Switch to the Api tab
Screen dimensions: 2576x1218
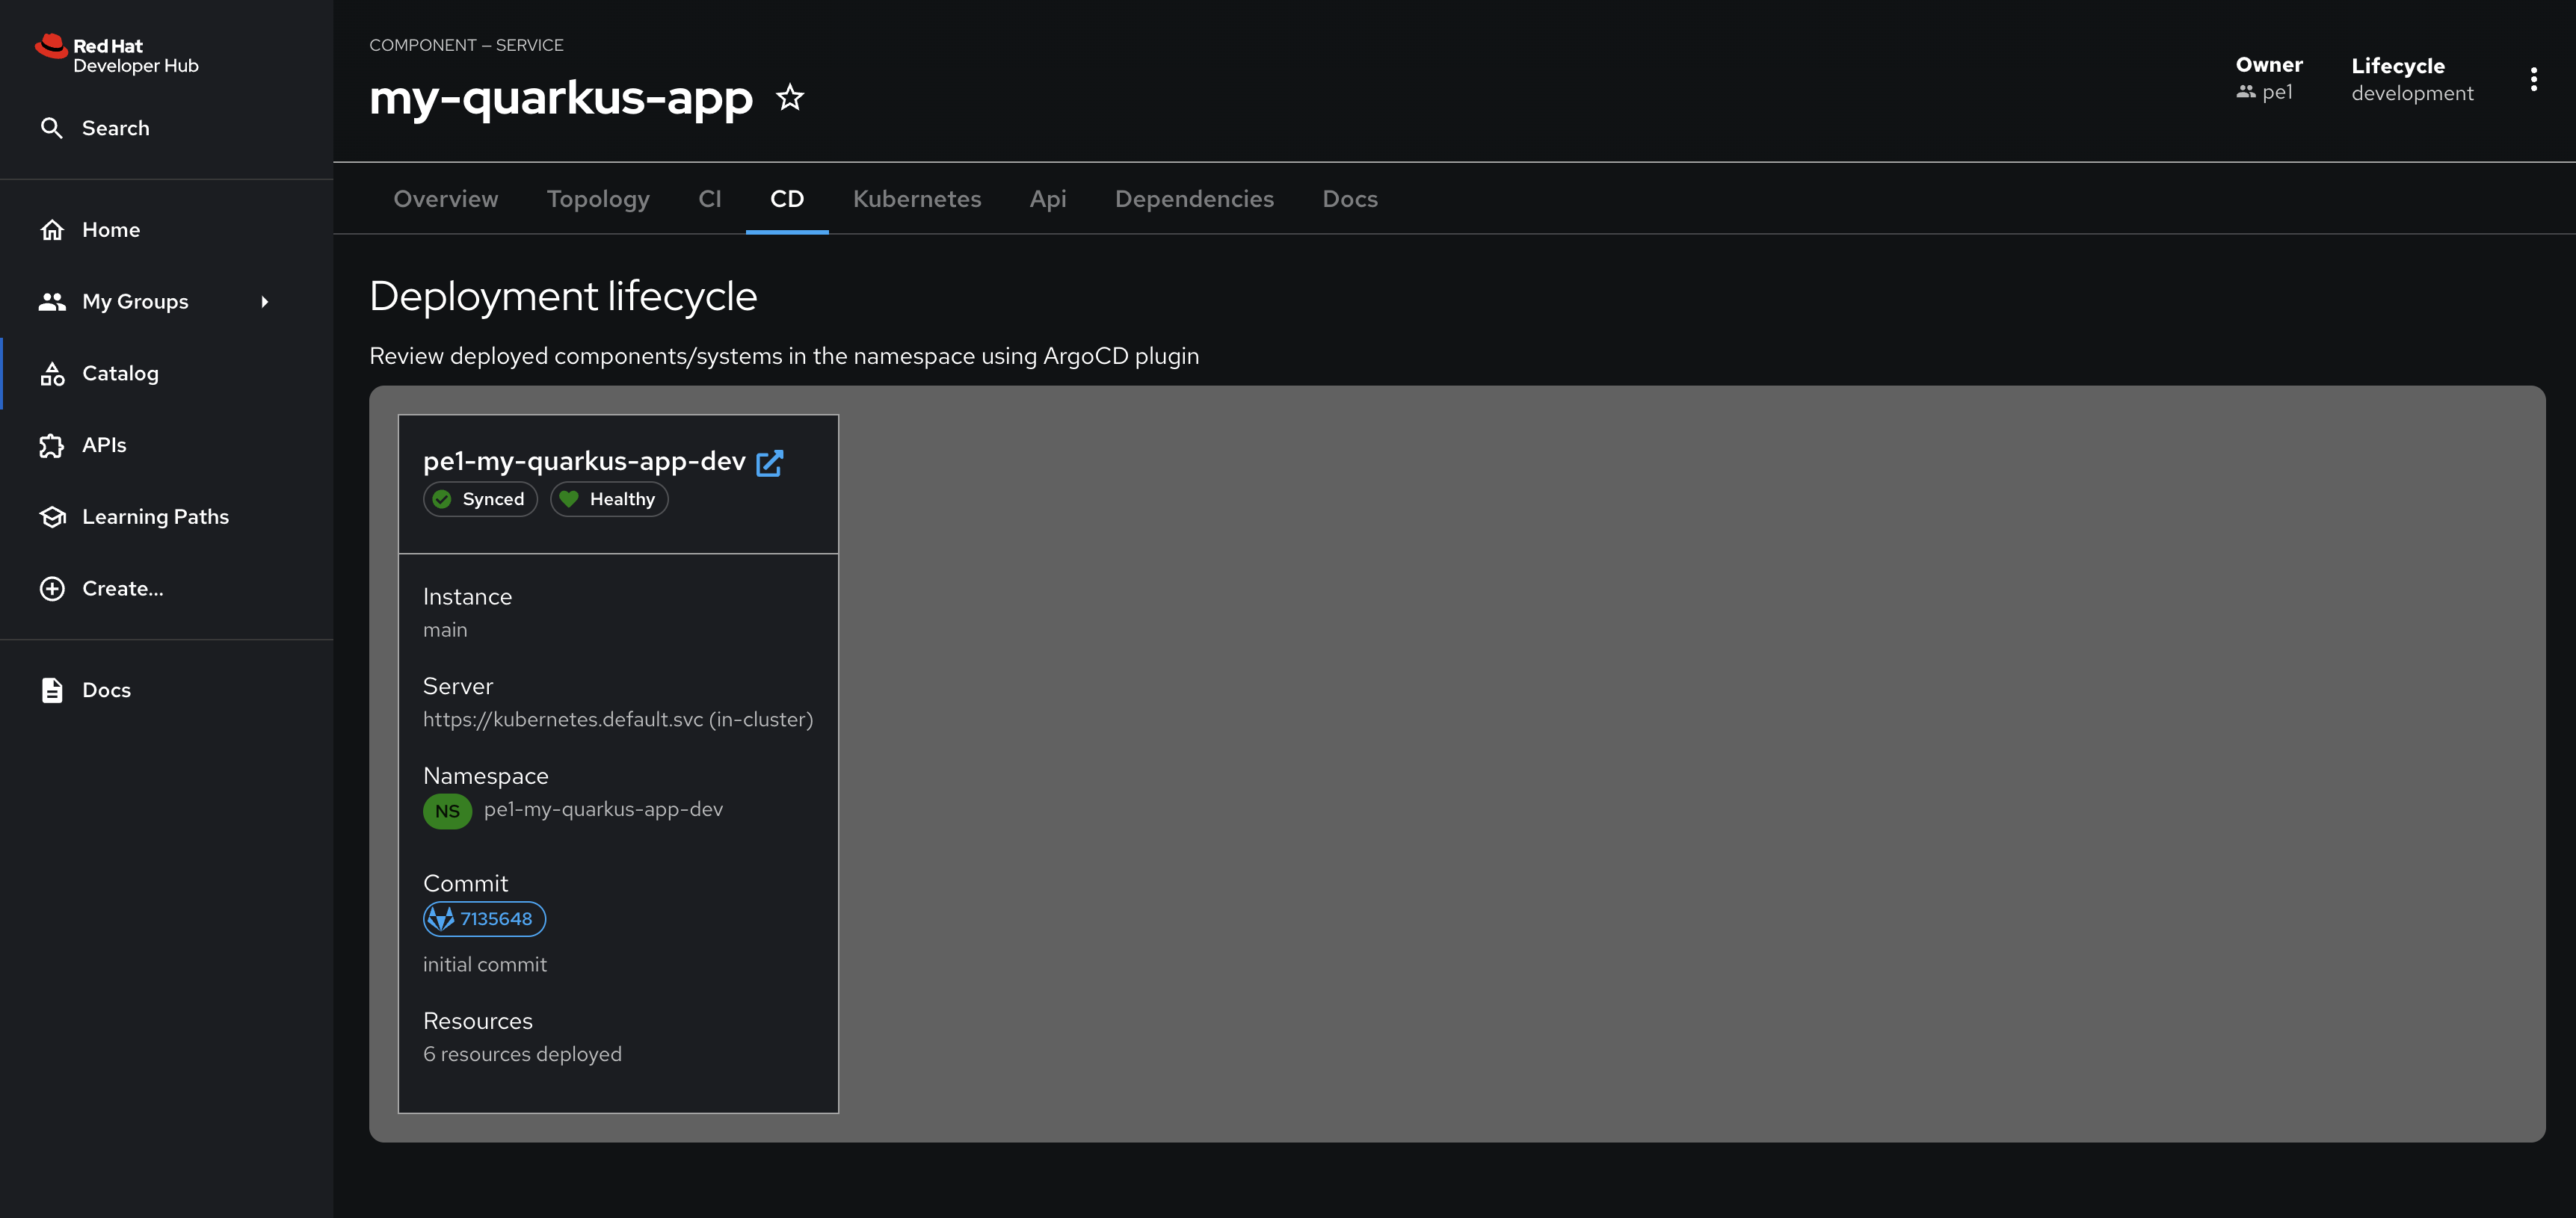[x=1048, y=198]
